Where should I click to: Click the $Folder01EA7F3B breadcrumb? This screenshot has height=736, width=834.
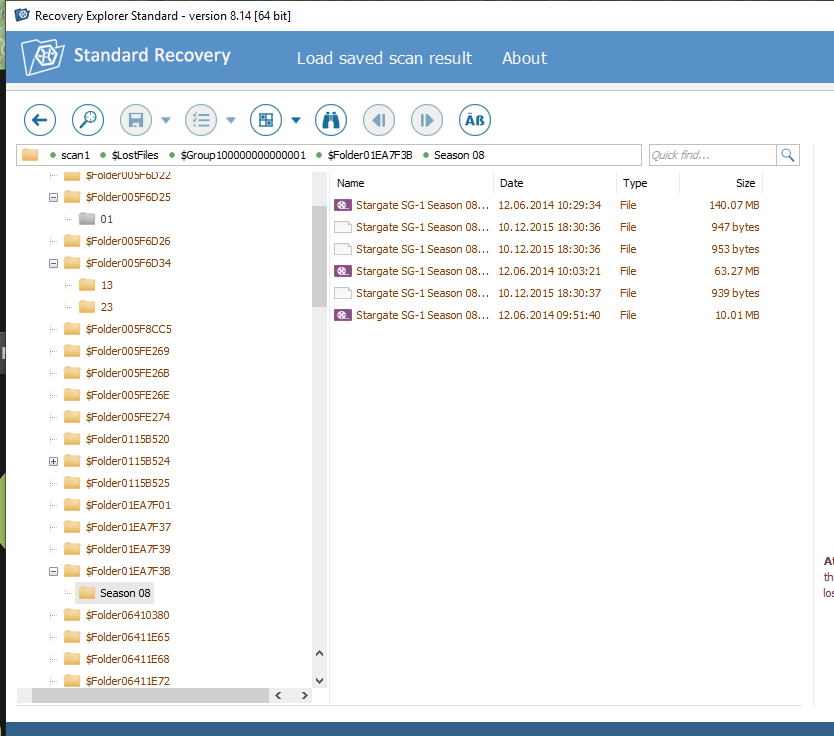(x=370, y=155)
